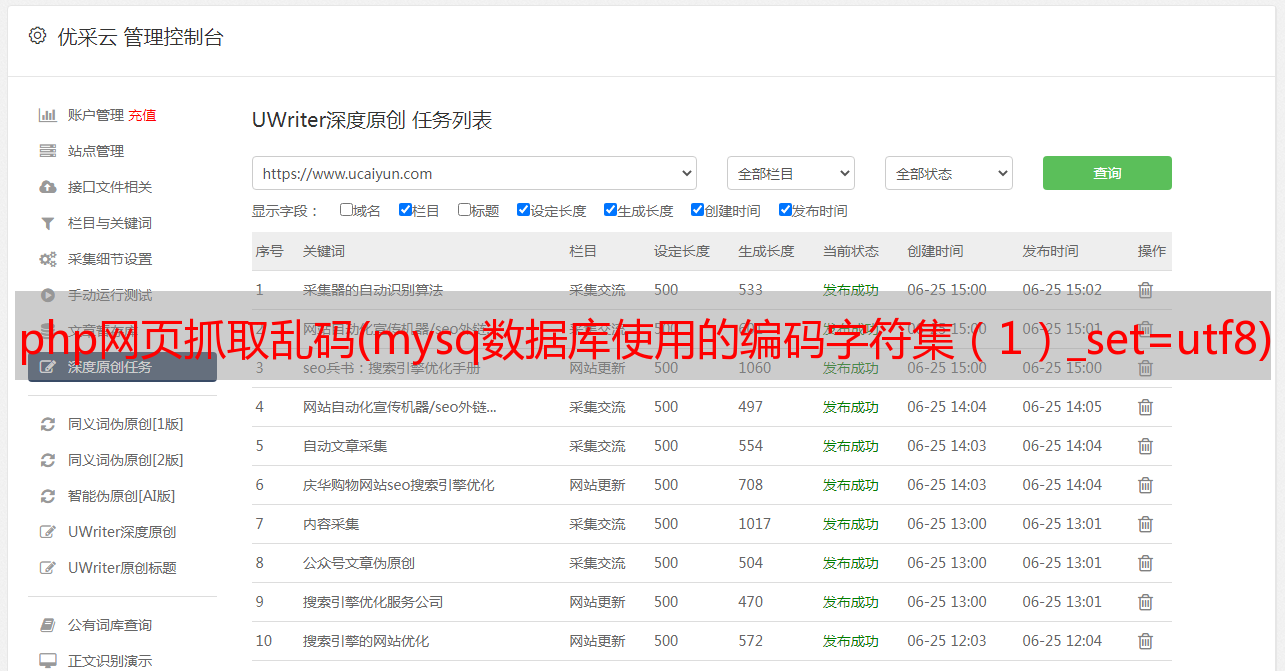Click keyword 自动文章采集
The width and height of the screenshot is (1285, 671).
[345, 446]
